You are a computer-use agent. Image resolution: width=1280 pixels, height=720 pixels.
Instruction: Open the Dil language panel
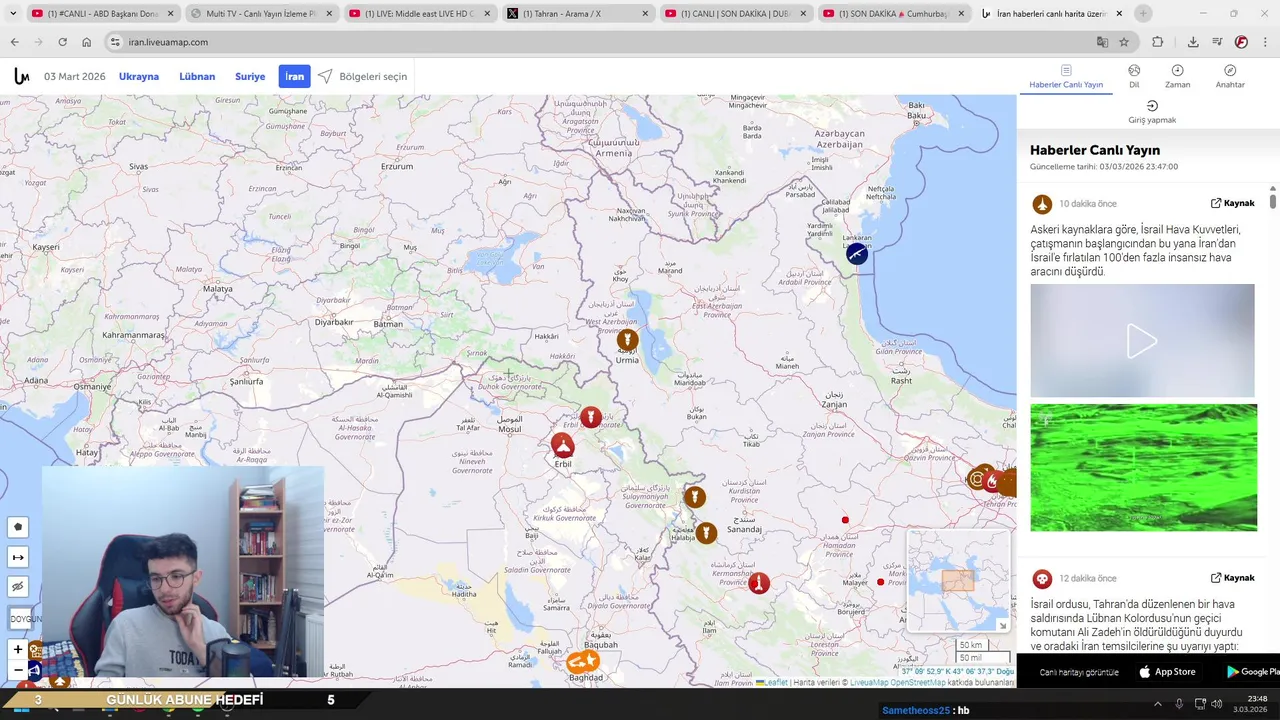[1134, 77]
